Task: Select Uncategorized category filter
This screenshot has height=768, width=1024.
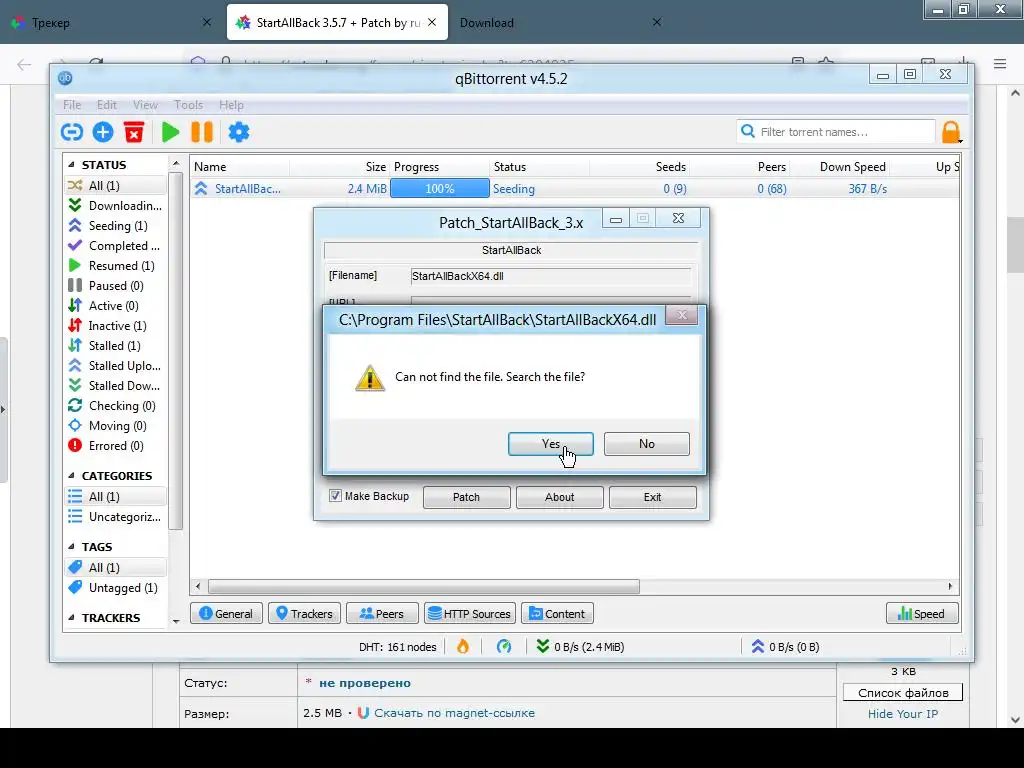Action: [115, 517]
